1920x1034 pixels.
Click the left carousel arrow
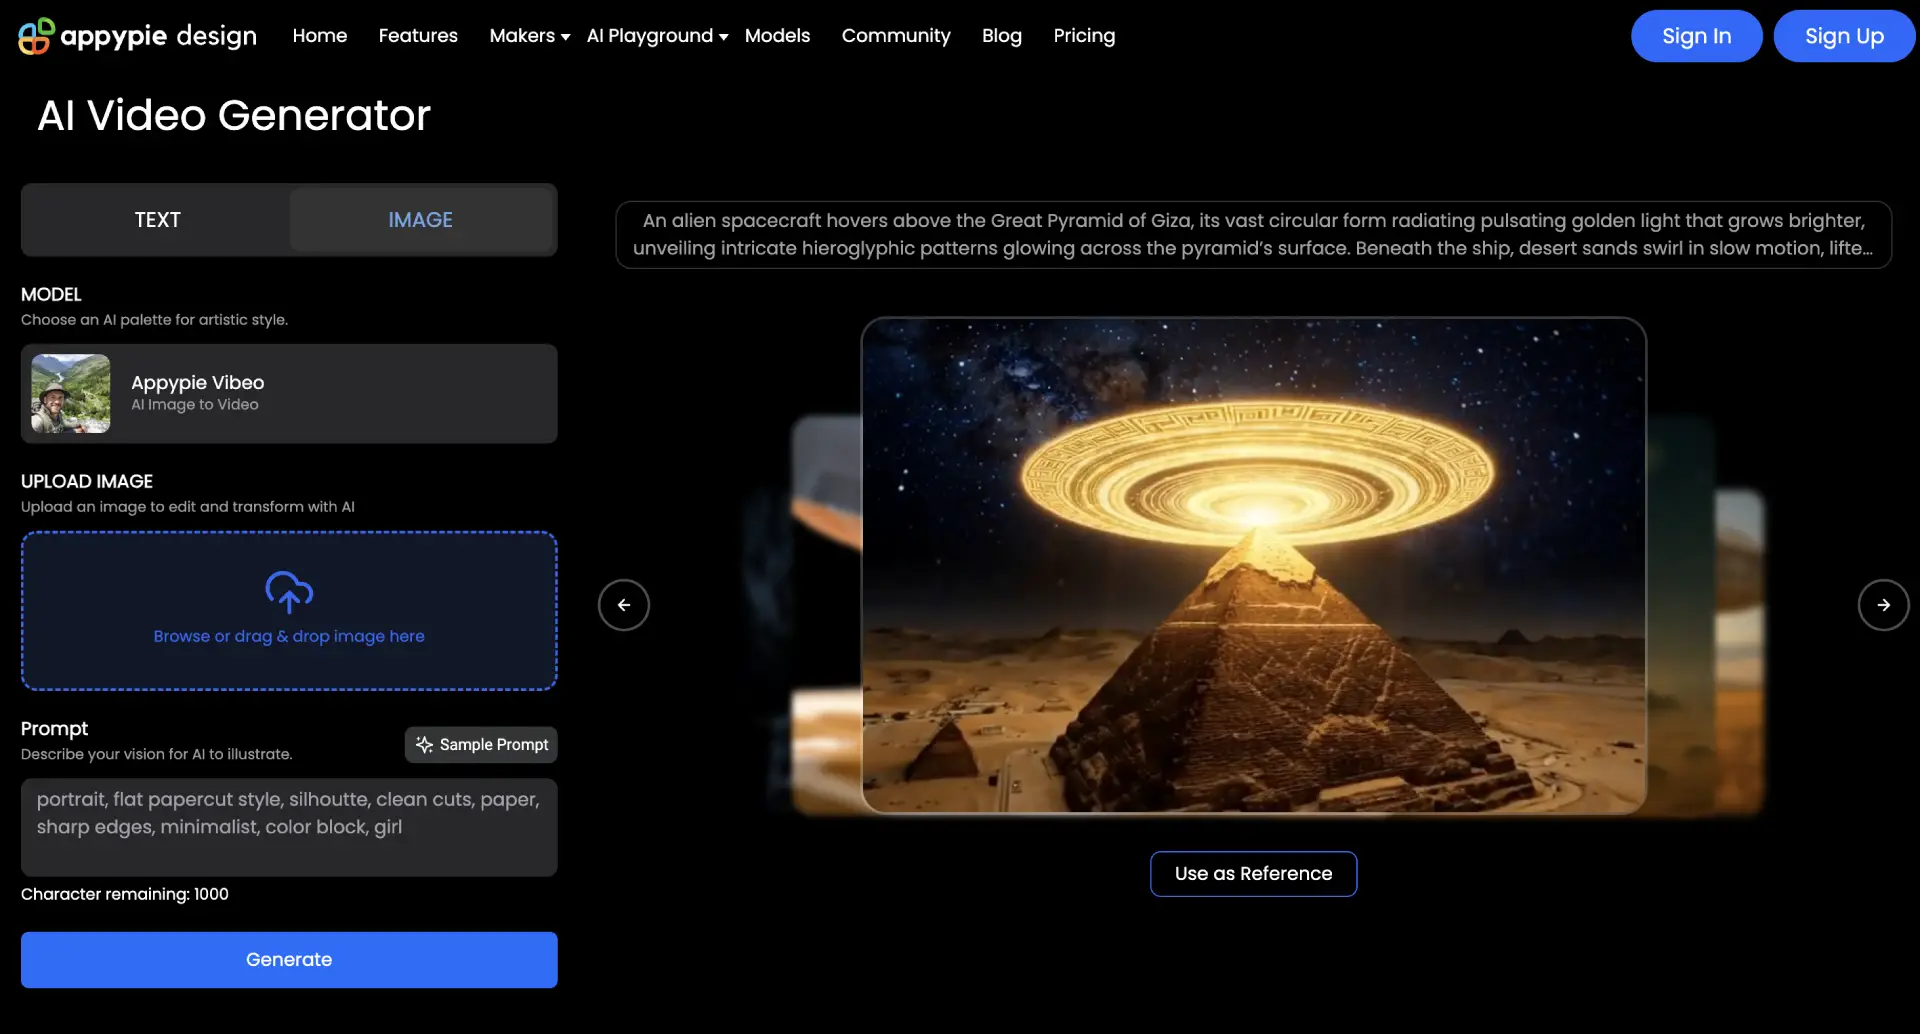click(x=624, y=604)
